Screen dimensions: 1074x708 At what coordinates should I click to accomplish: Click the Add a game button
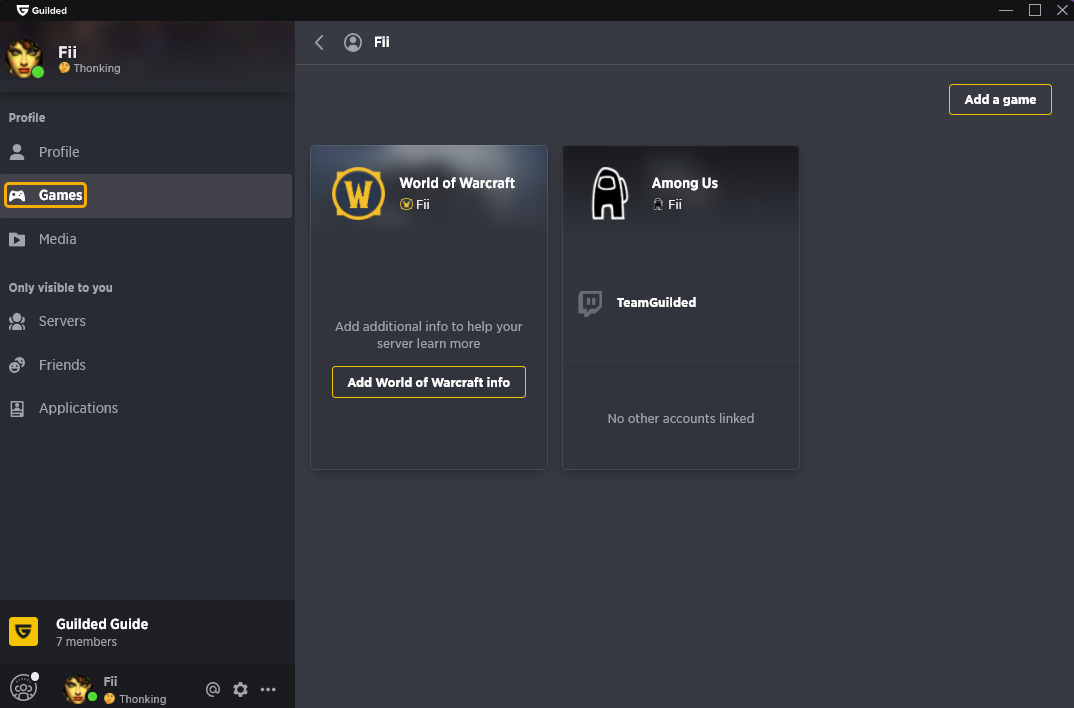[x=1000, y=100]
